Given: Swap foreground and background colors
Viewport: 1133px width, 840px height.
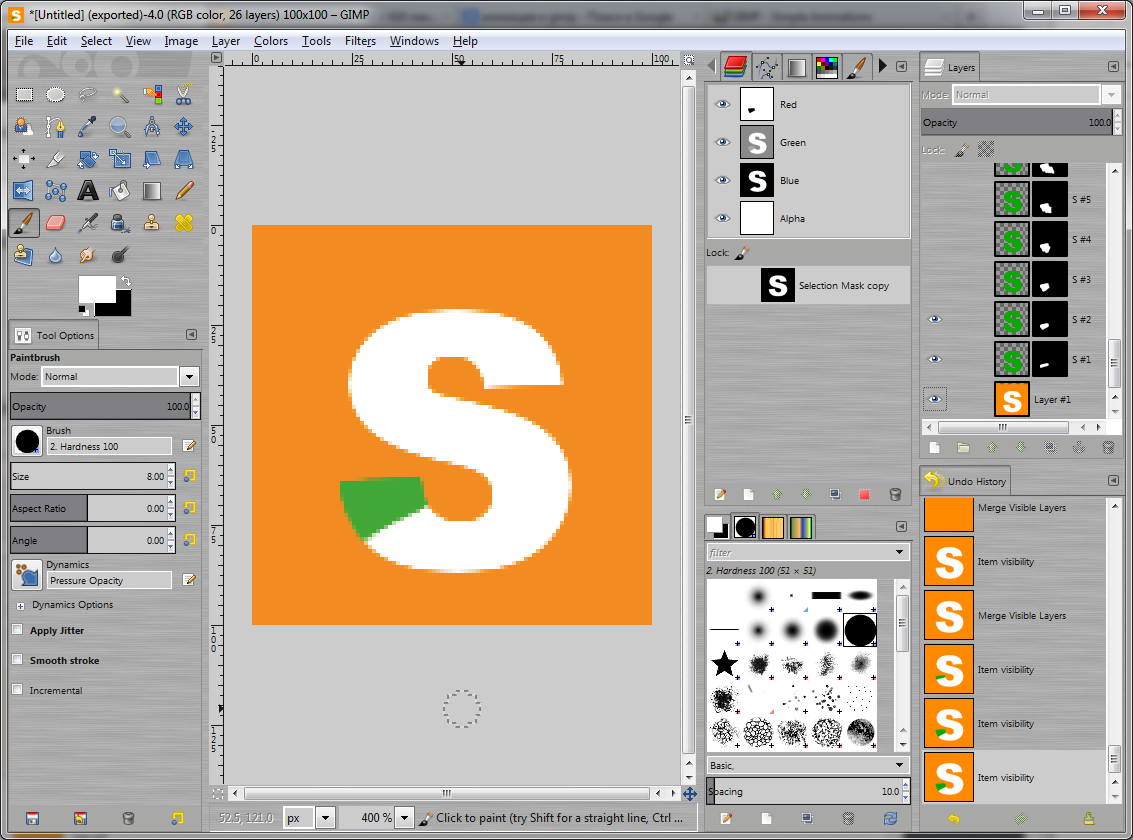Looking at the screenshot, I should [x=126, y=281].
